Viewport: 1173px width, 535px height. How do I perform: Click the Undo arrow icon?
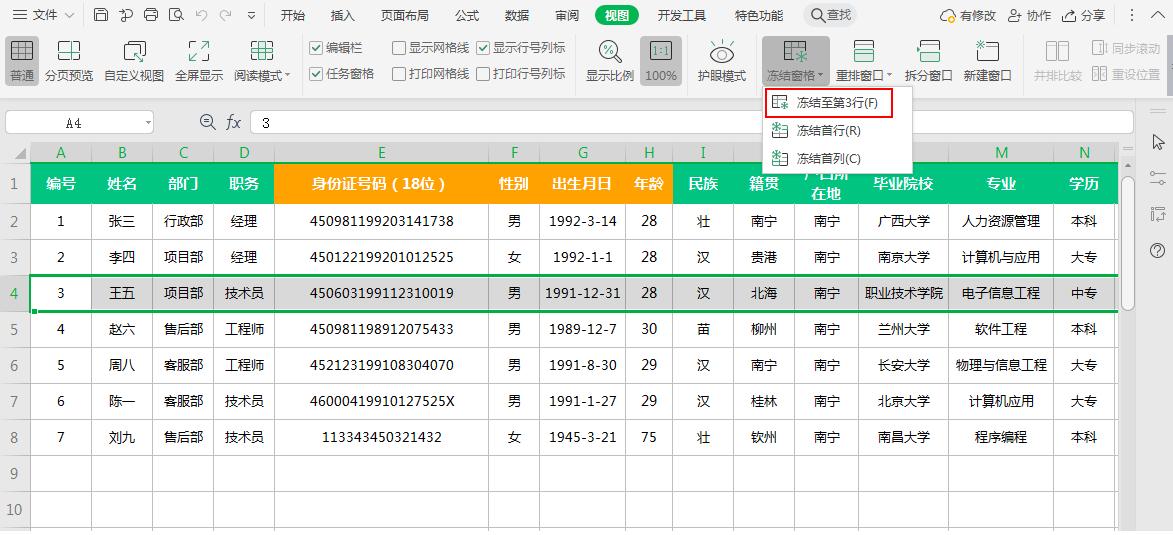(x=200, y=15)
